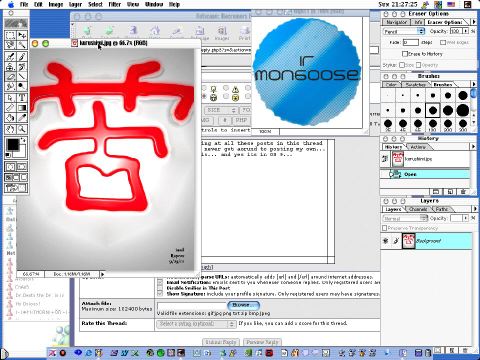The height and width of the screenshot is (360, 480).
Task: Toggle Disable Smilies in This Post
Action: click(x=160, y=288)
